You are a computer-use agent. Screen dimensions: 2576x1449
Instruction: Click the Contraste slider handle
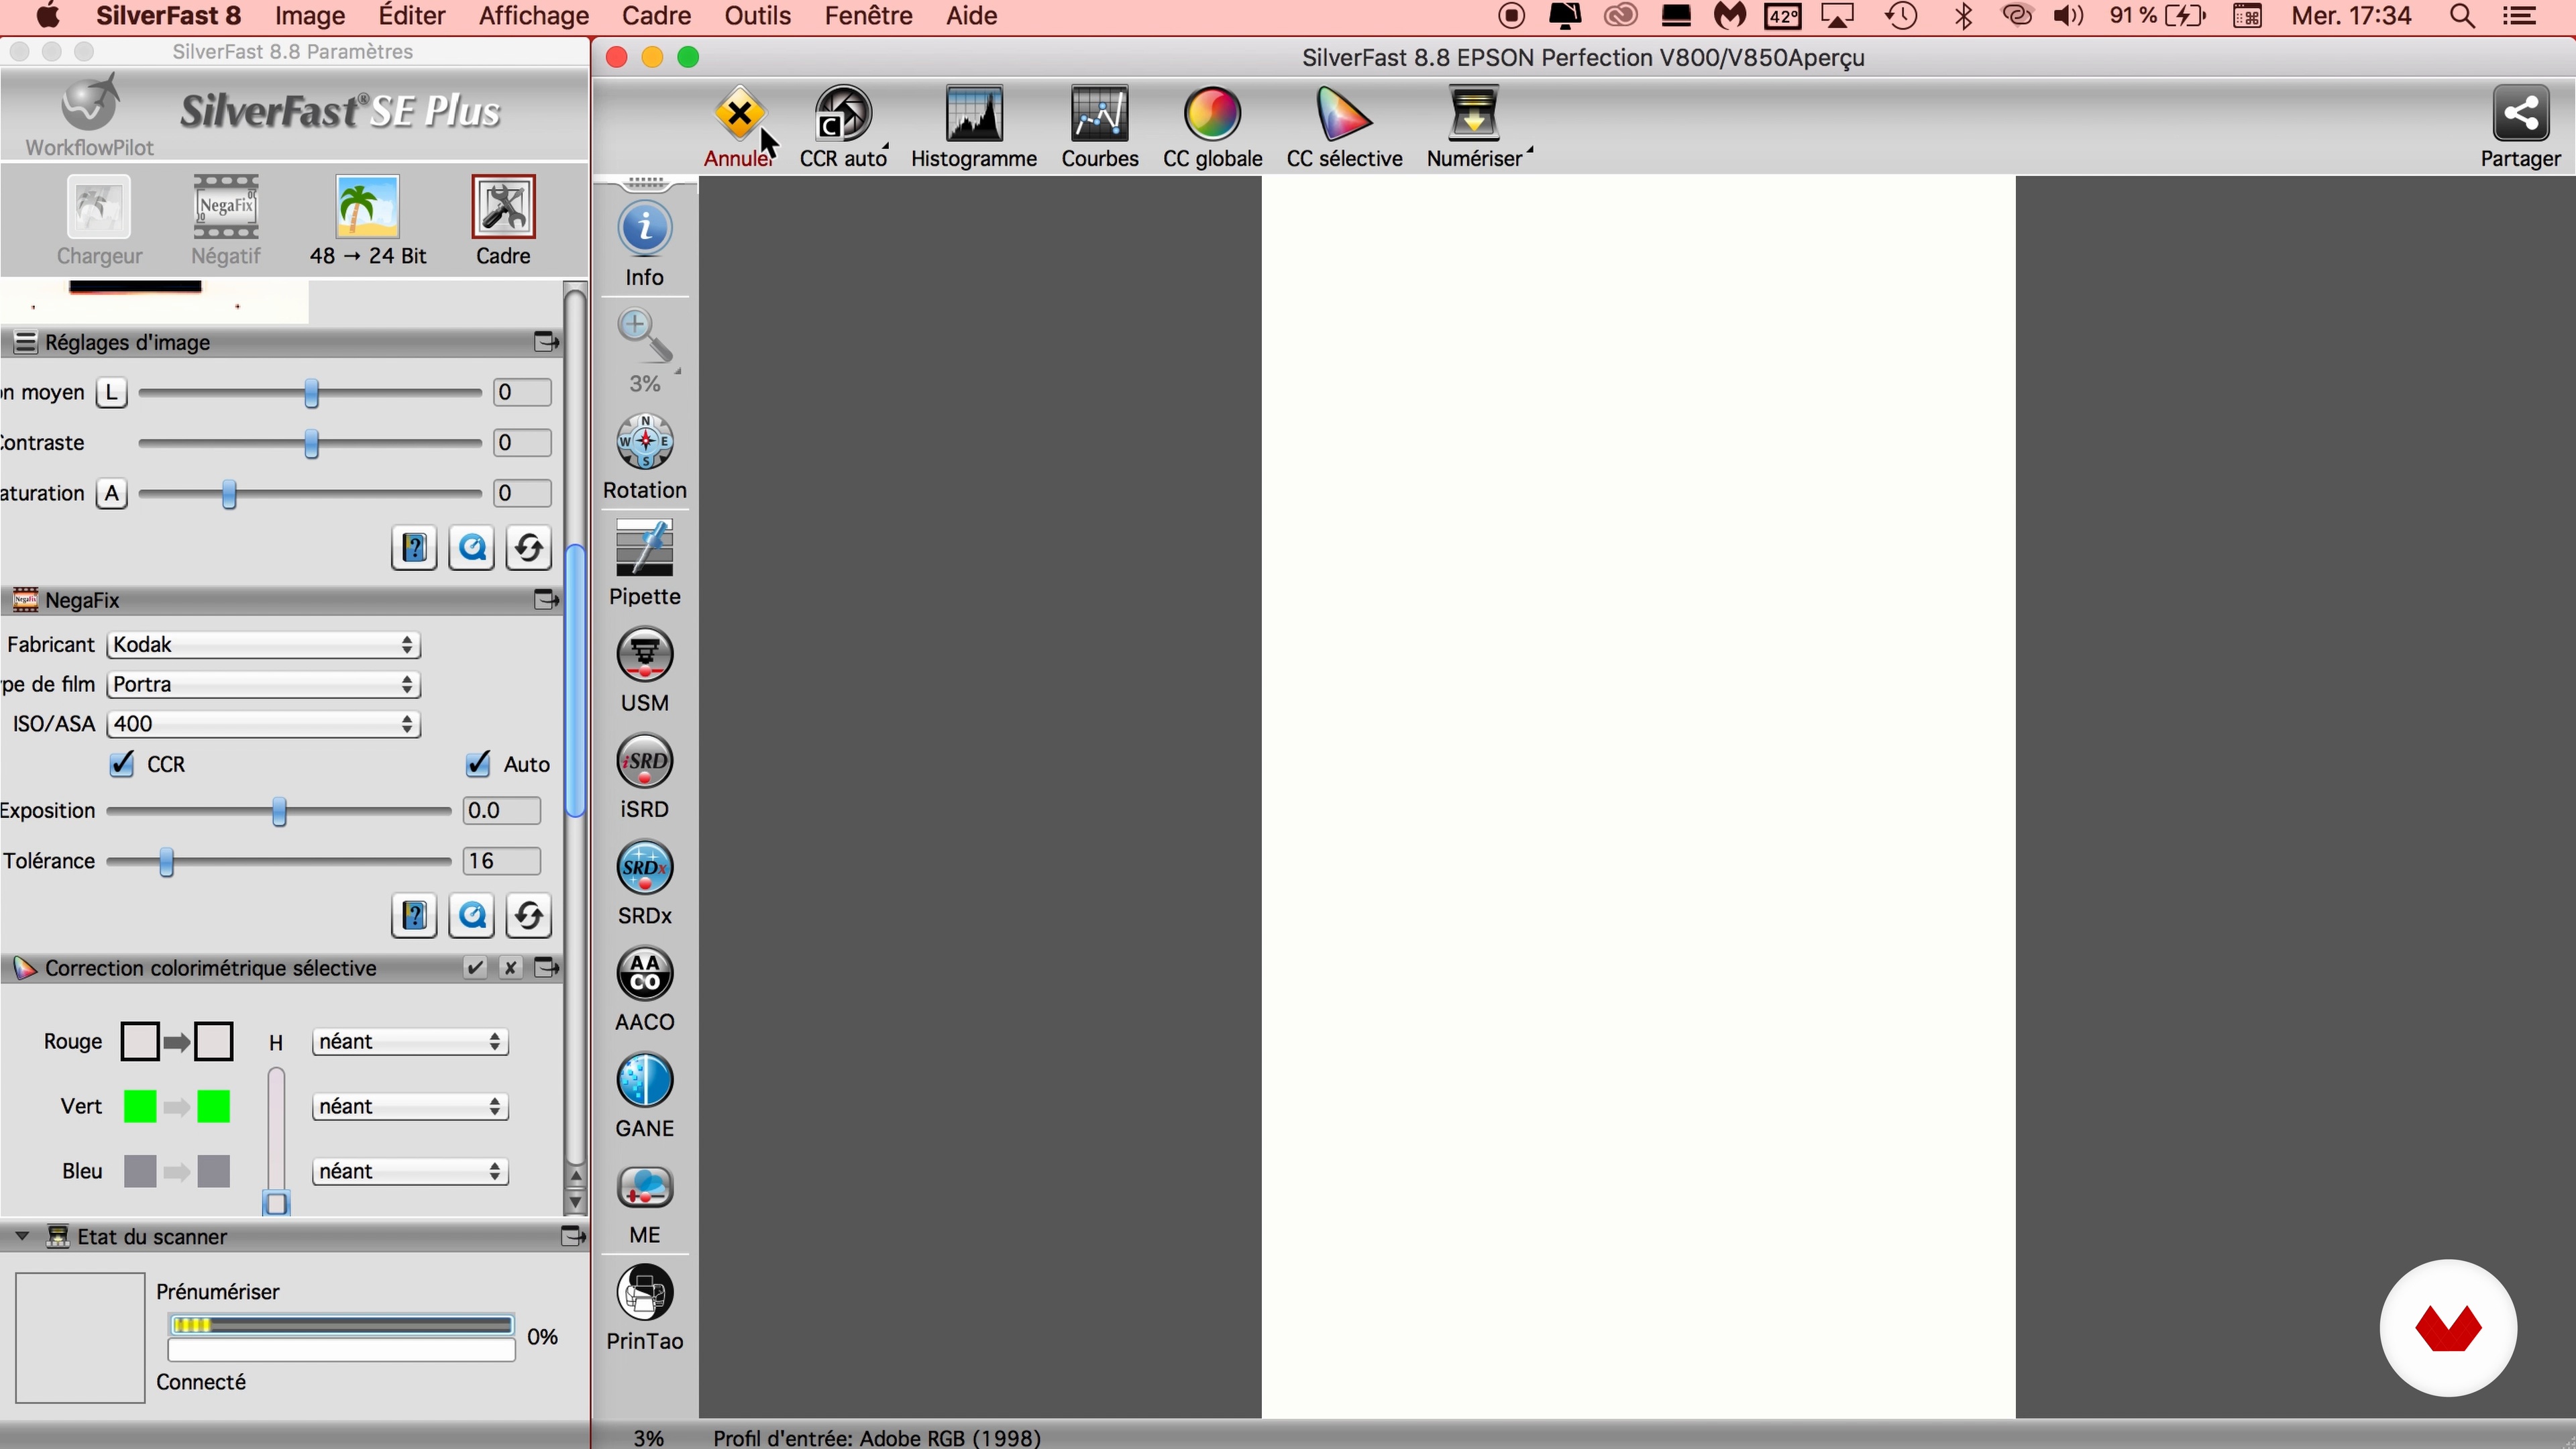coord(311,443)
